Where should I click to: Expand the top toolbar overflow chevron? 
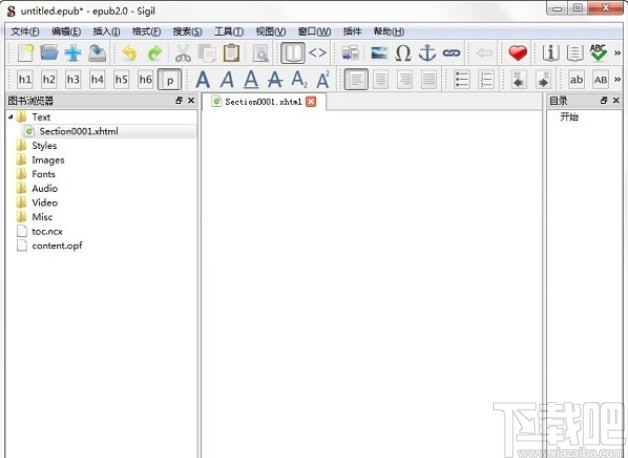pyautogui.click(x=618, y=53)
